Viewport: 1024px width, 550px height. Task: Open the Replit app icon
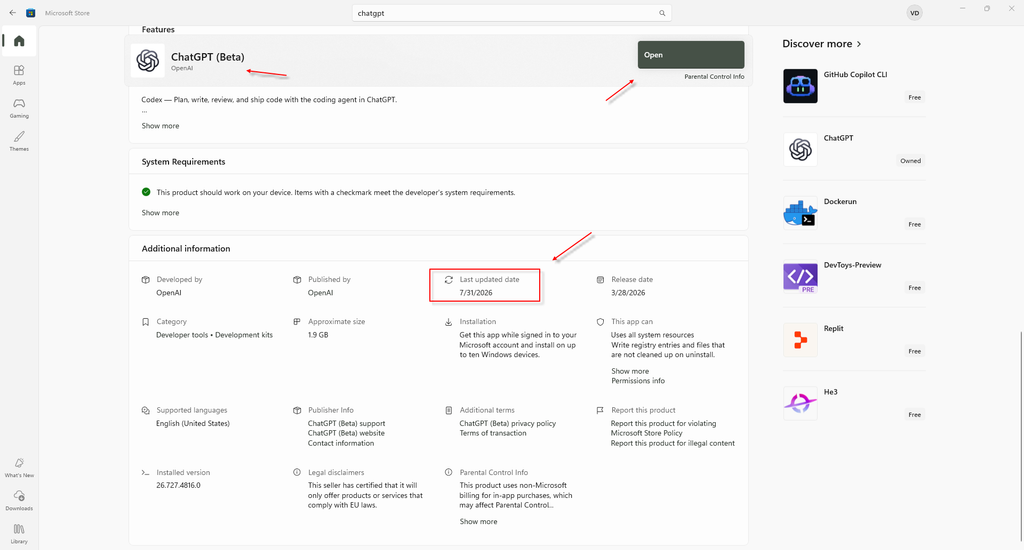800,340
